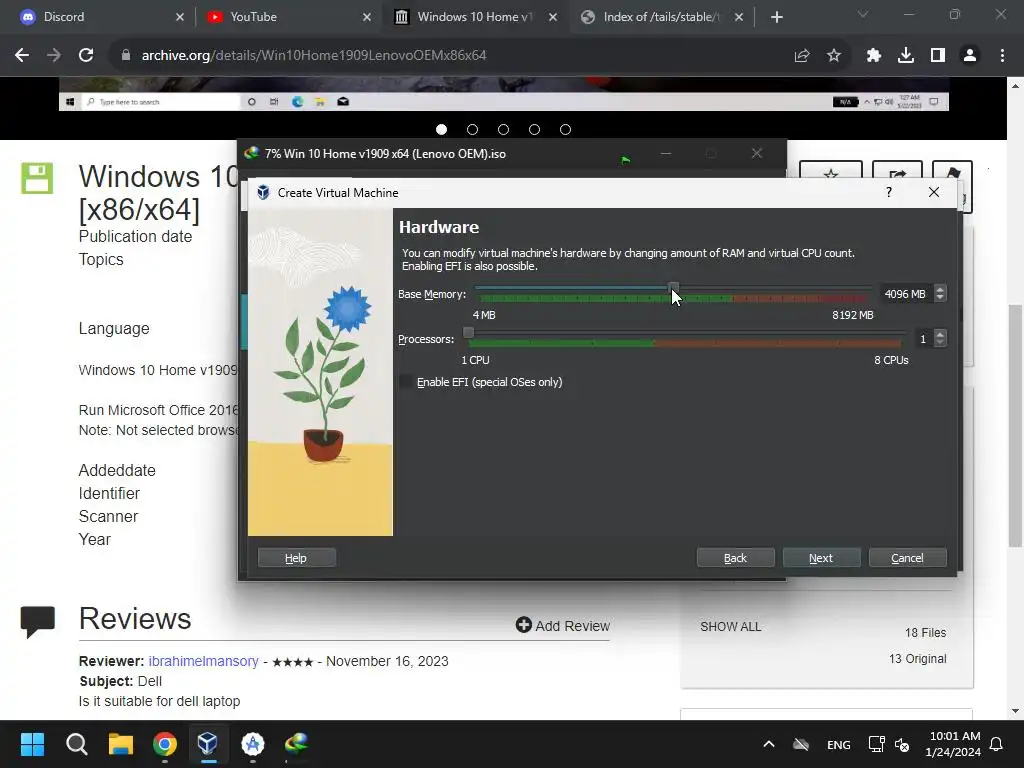Click SHOW ALL files link
Image resolution: width=1024 pixels, height=768 pixels.
click(730, 627)
